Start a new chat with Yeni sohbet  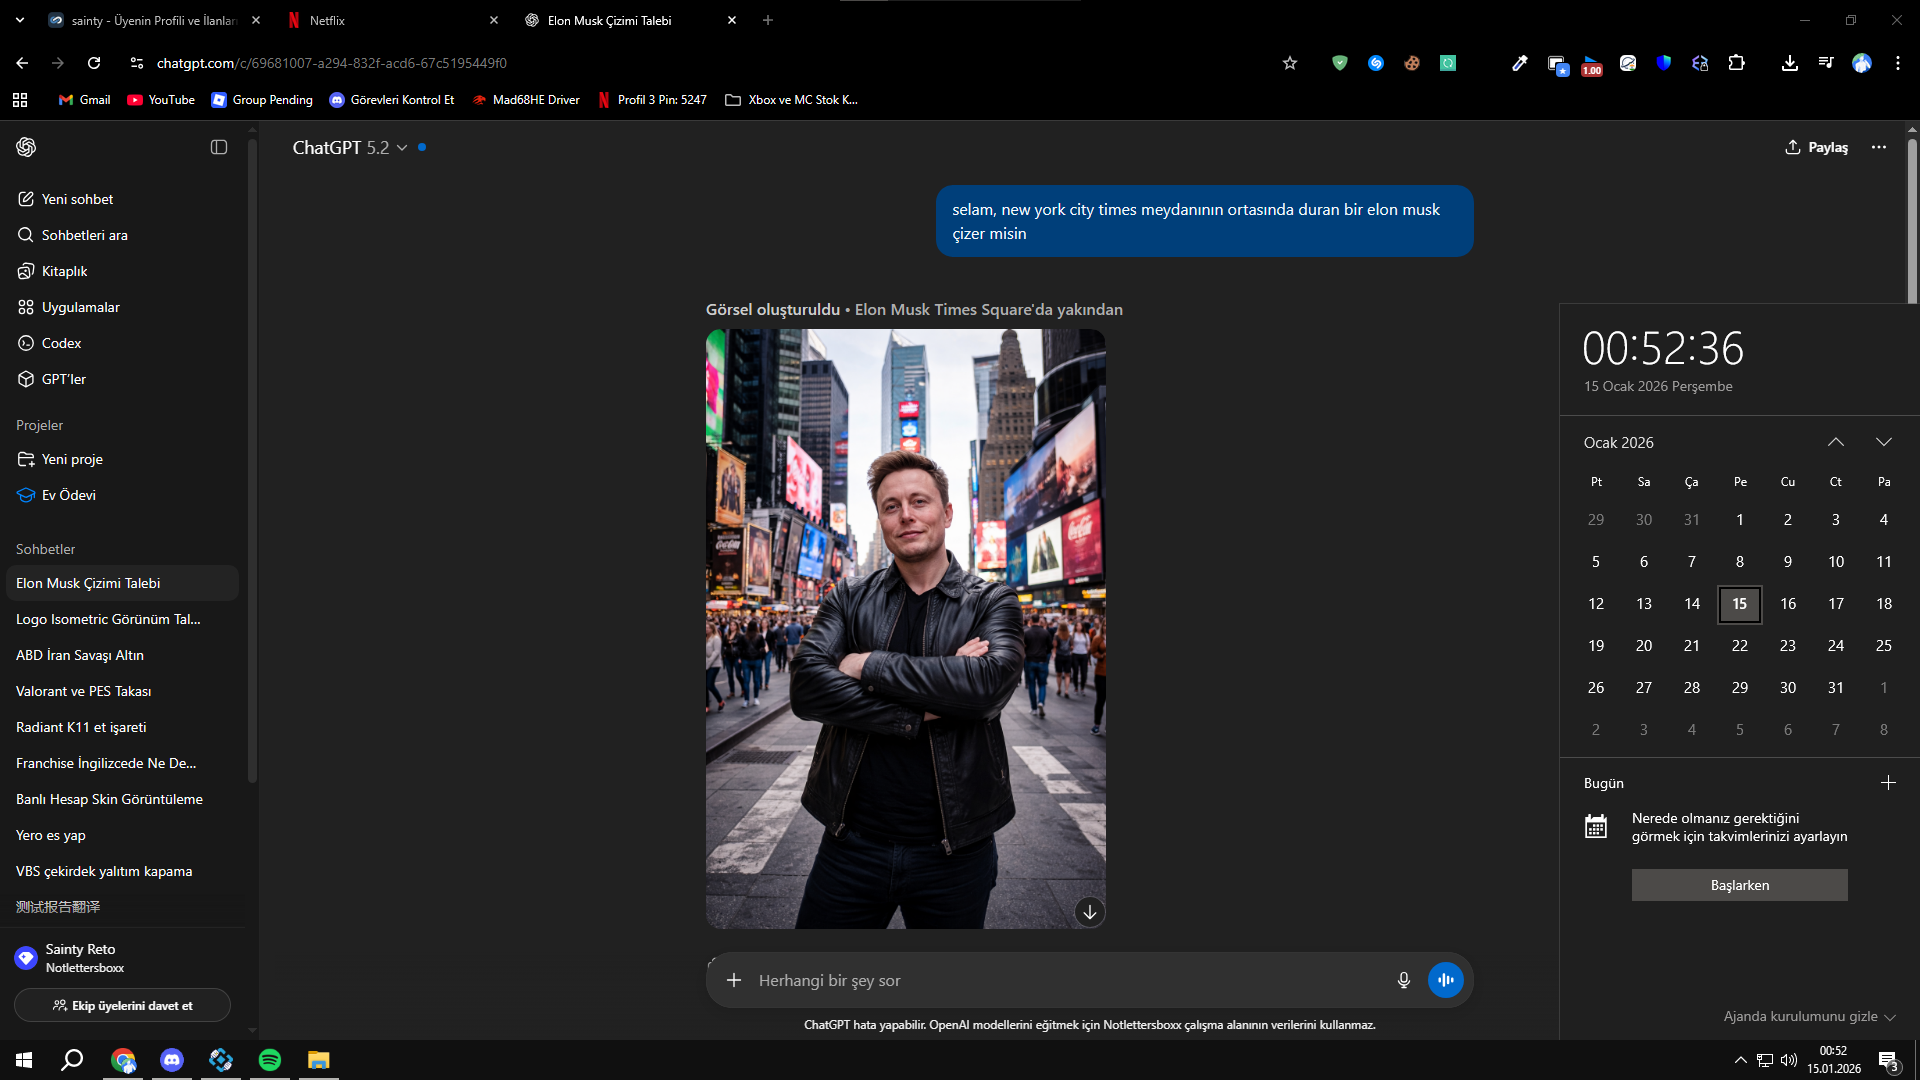(122, 199)
